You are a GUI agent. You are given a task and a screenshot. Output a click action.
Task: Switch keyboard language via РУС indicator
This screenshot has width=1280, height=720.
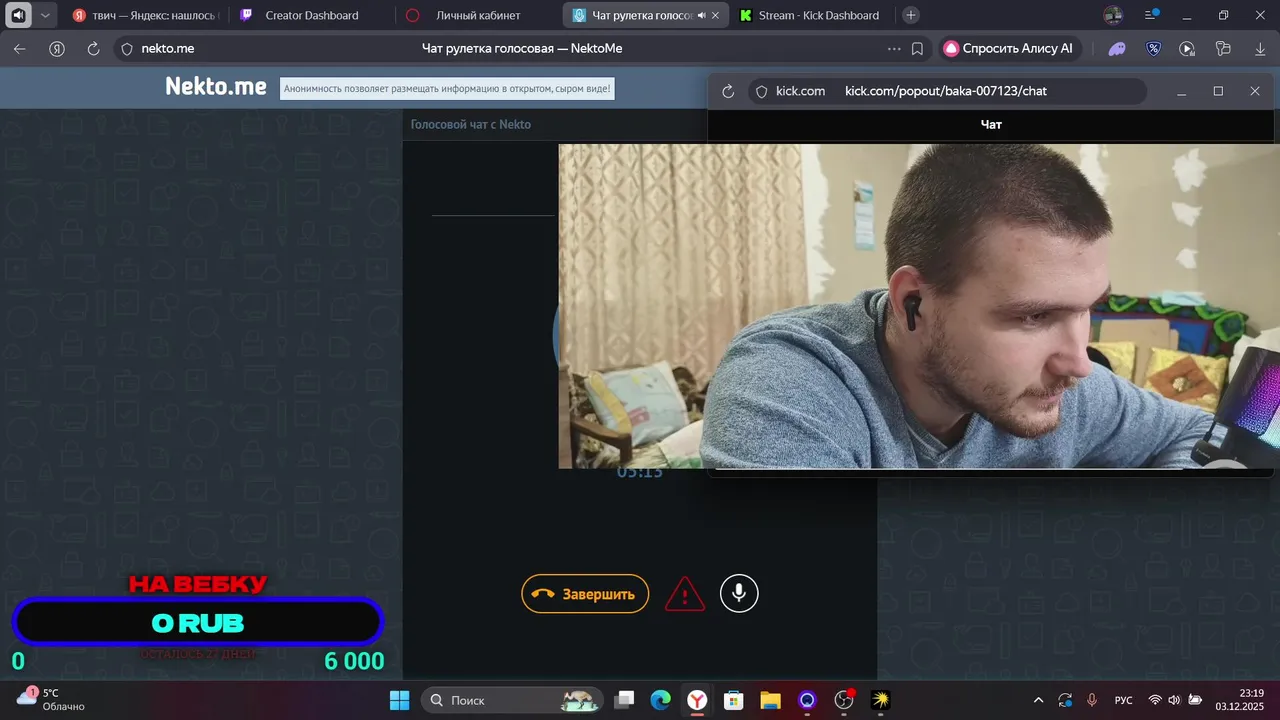pyautogui.click(x=1124, y=700)
